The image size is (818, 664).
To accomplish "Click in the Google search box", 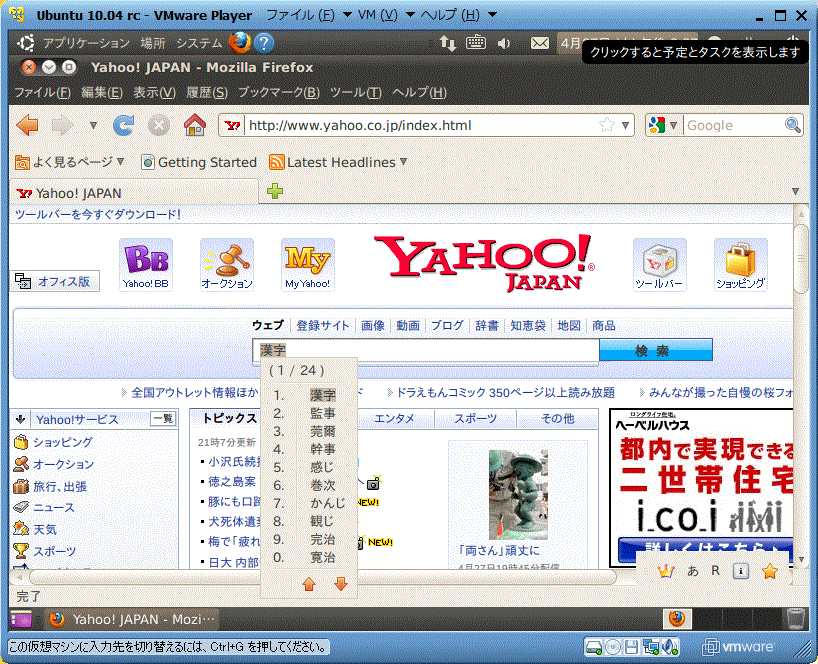I will pos(733,125).
